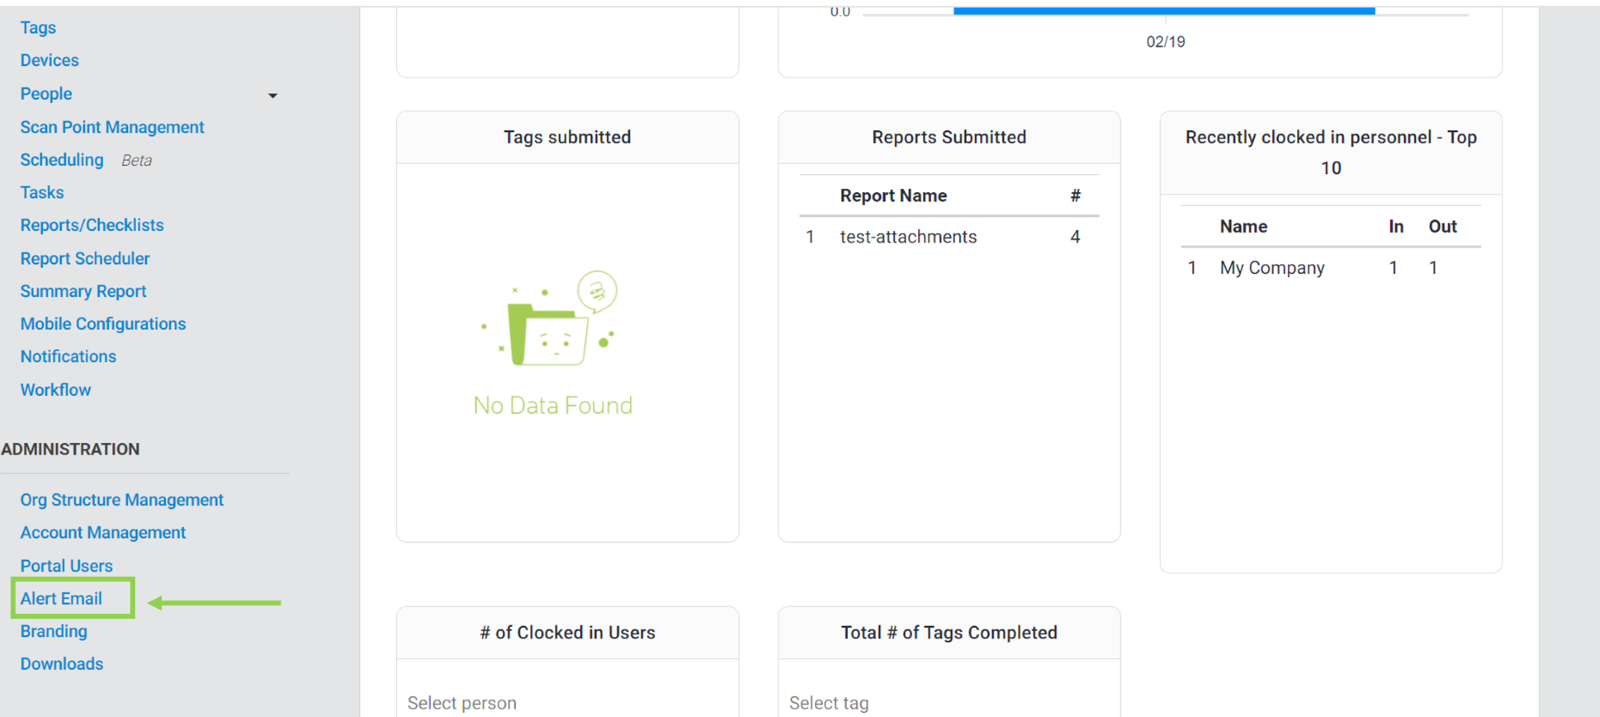The width and height of the screenshot is (1600, 717).
Task: Open the Select person dropdown
Action: pyautogui.click(x=566, y=703)
